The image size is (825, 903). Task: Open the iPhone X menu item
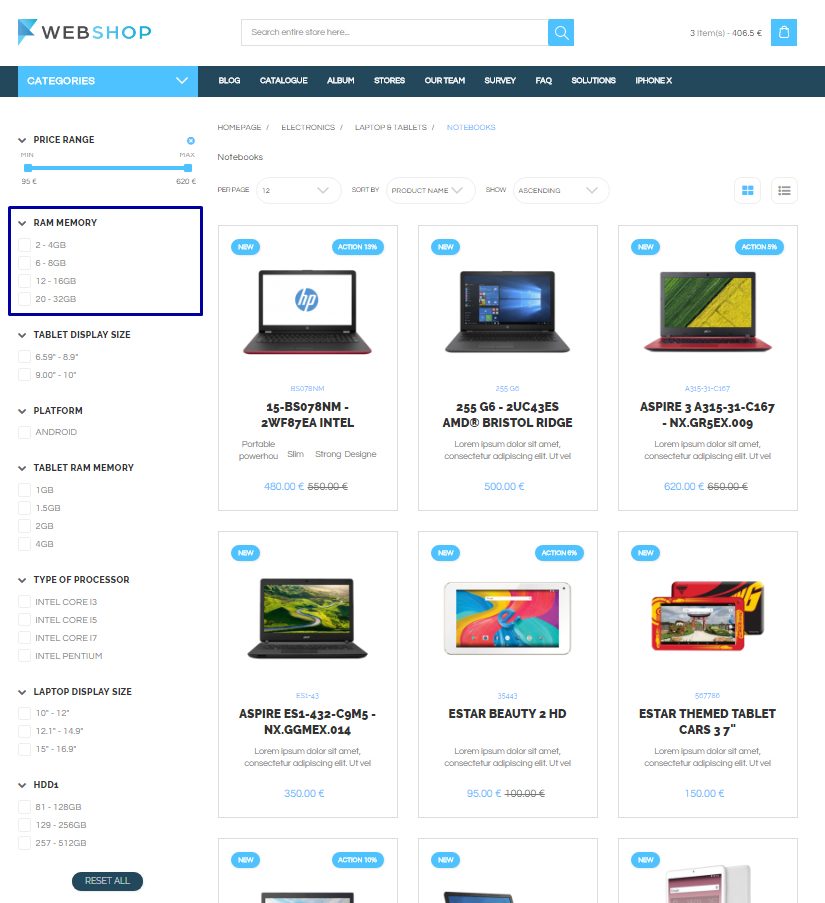[653, 81]
